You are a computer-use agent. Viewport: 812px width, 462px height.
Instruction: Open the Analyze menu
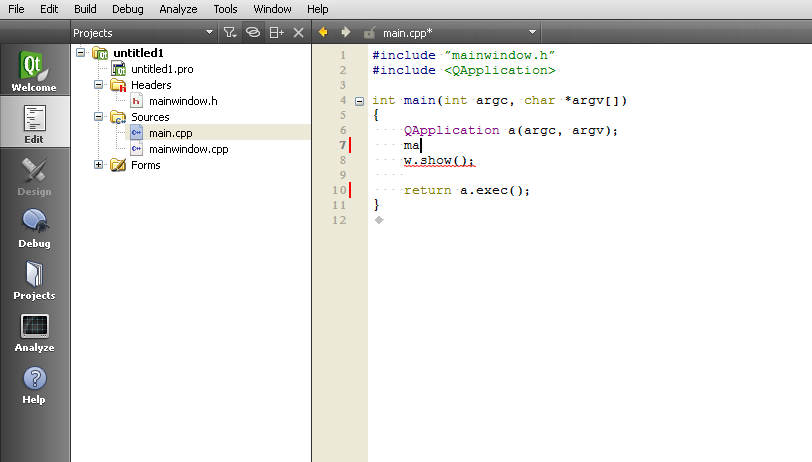tap(178, 9)
